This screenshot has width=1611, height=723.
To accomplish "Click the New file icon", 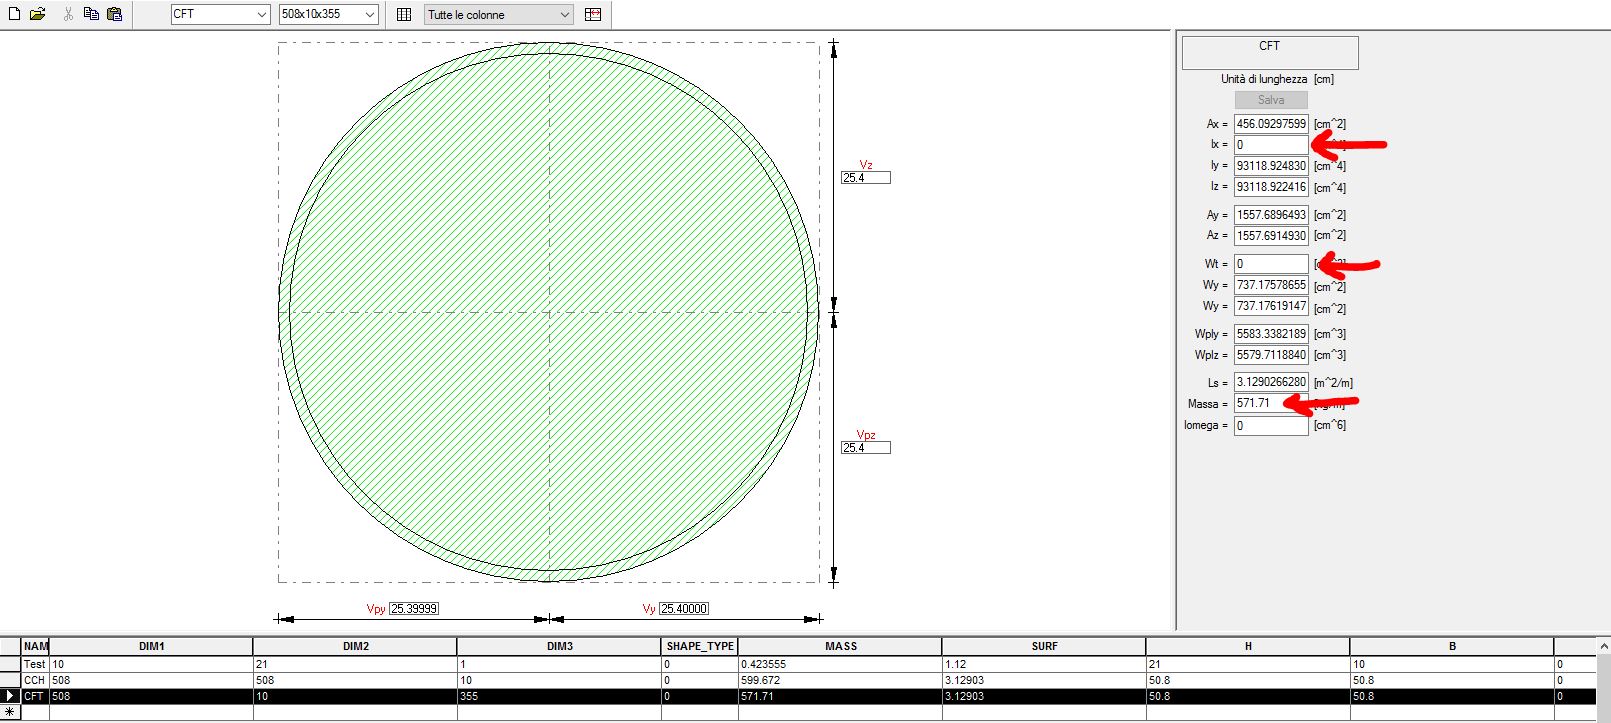I will (14, 14).
